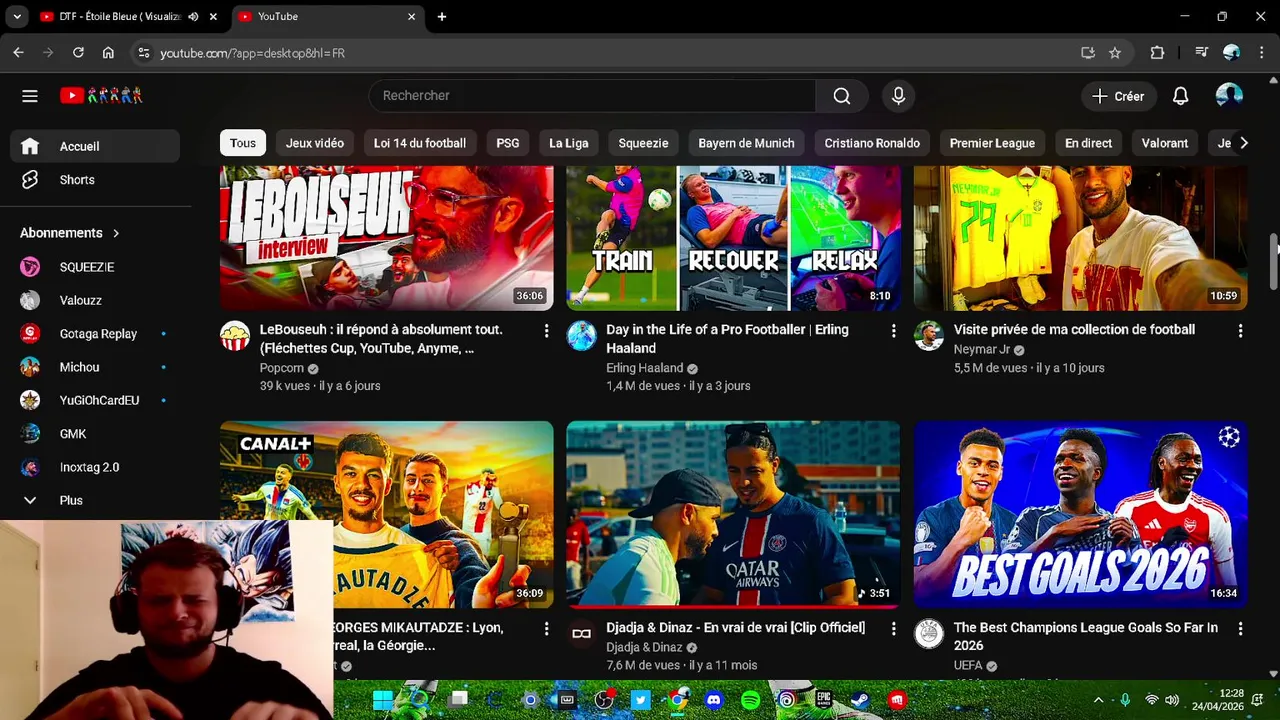Reload the page in Chrome
Screen dimensions: 1280x720
(78, 53)
